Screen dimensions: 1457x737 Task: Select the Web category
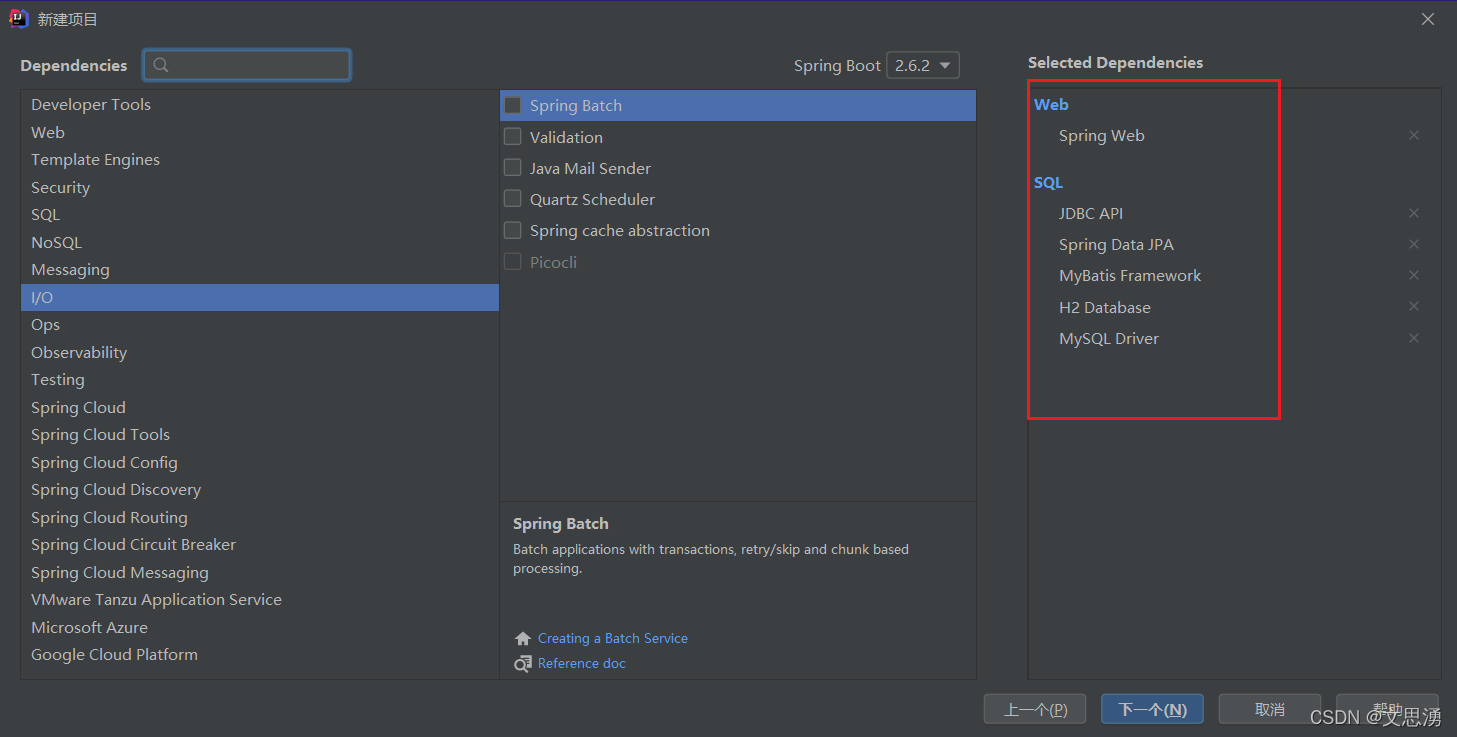[x=260, y=132]
